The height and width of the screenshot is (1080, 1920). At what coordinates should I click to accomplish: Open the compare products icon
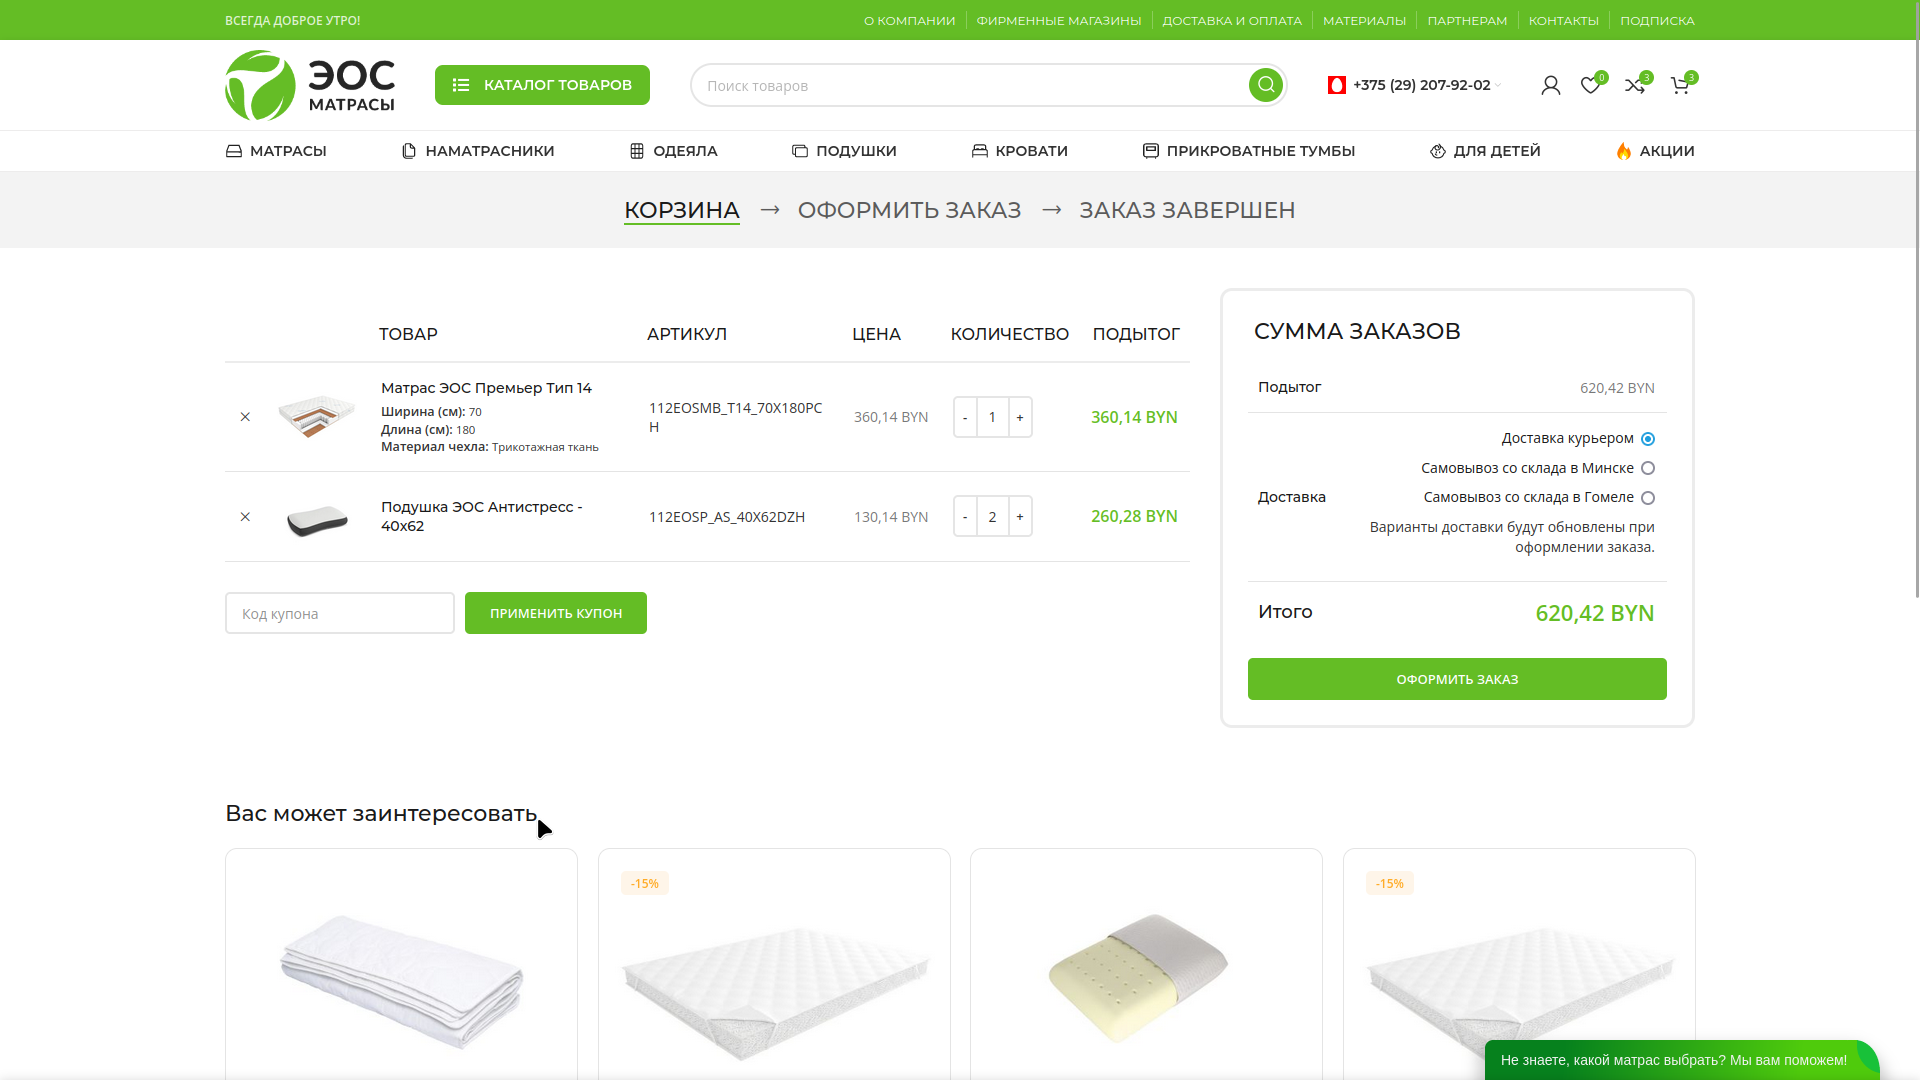pyautogui.click(x=1635, y=86)
